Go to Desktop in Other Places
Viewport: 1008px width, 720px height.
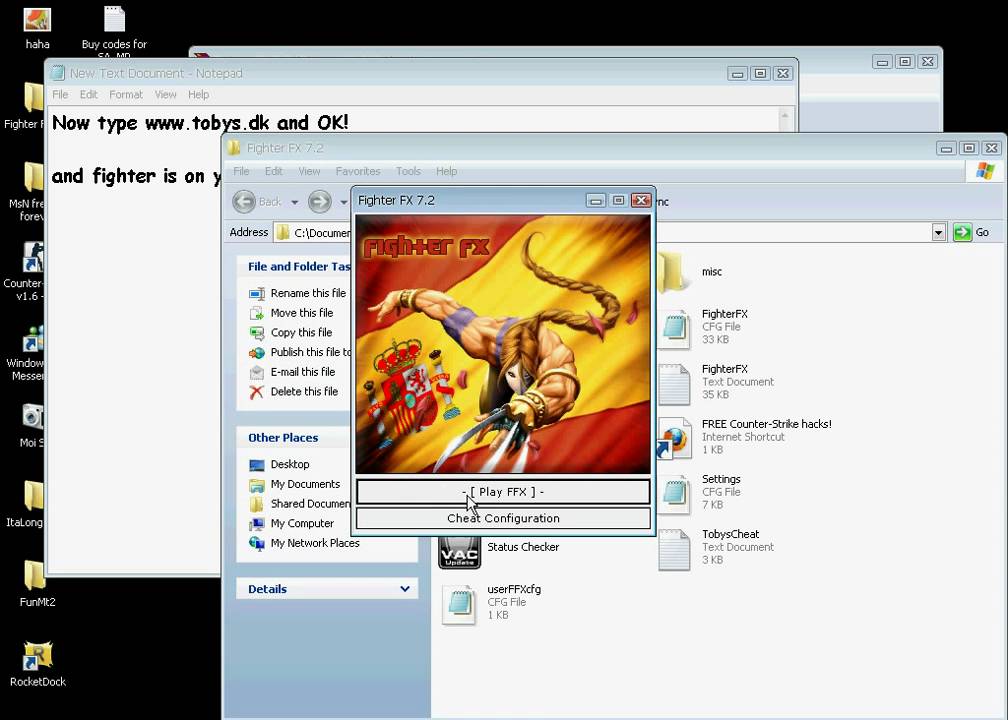[x=289, y=464]
